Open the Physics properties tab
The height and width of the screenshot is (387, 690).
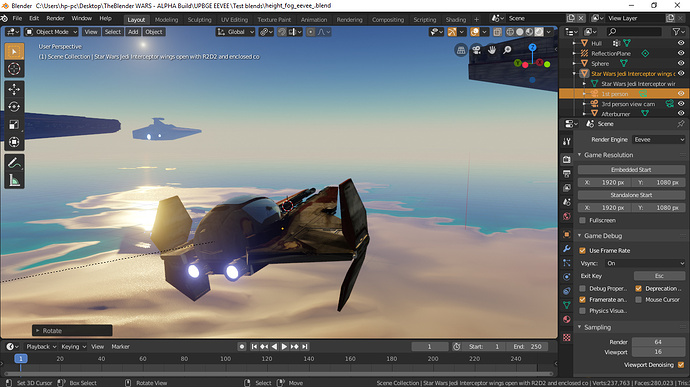point(567,277)
